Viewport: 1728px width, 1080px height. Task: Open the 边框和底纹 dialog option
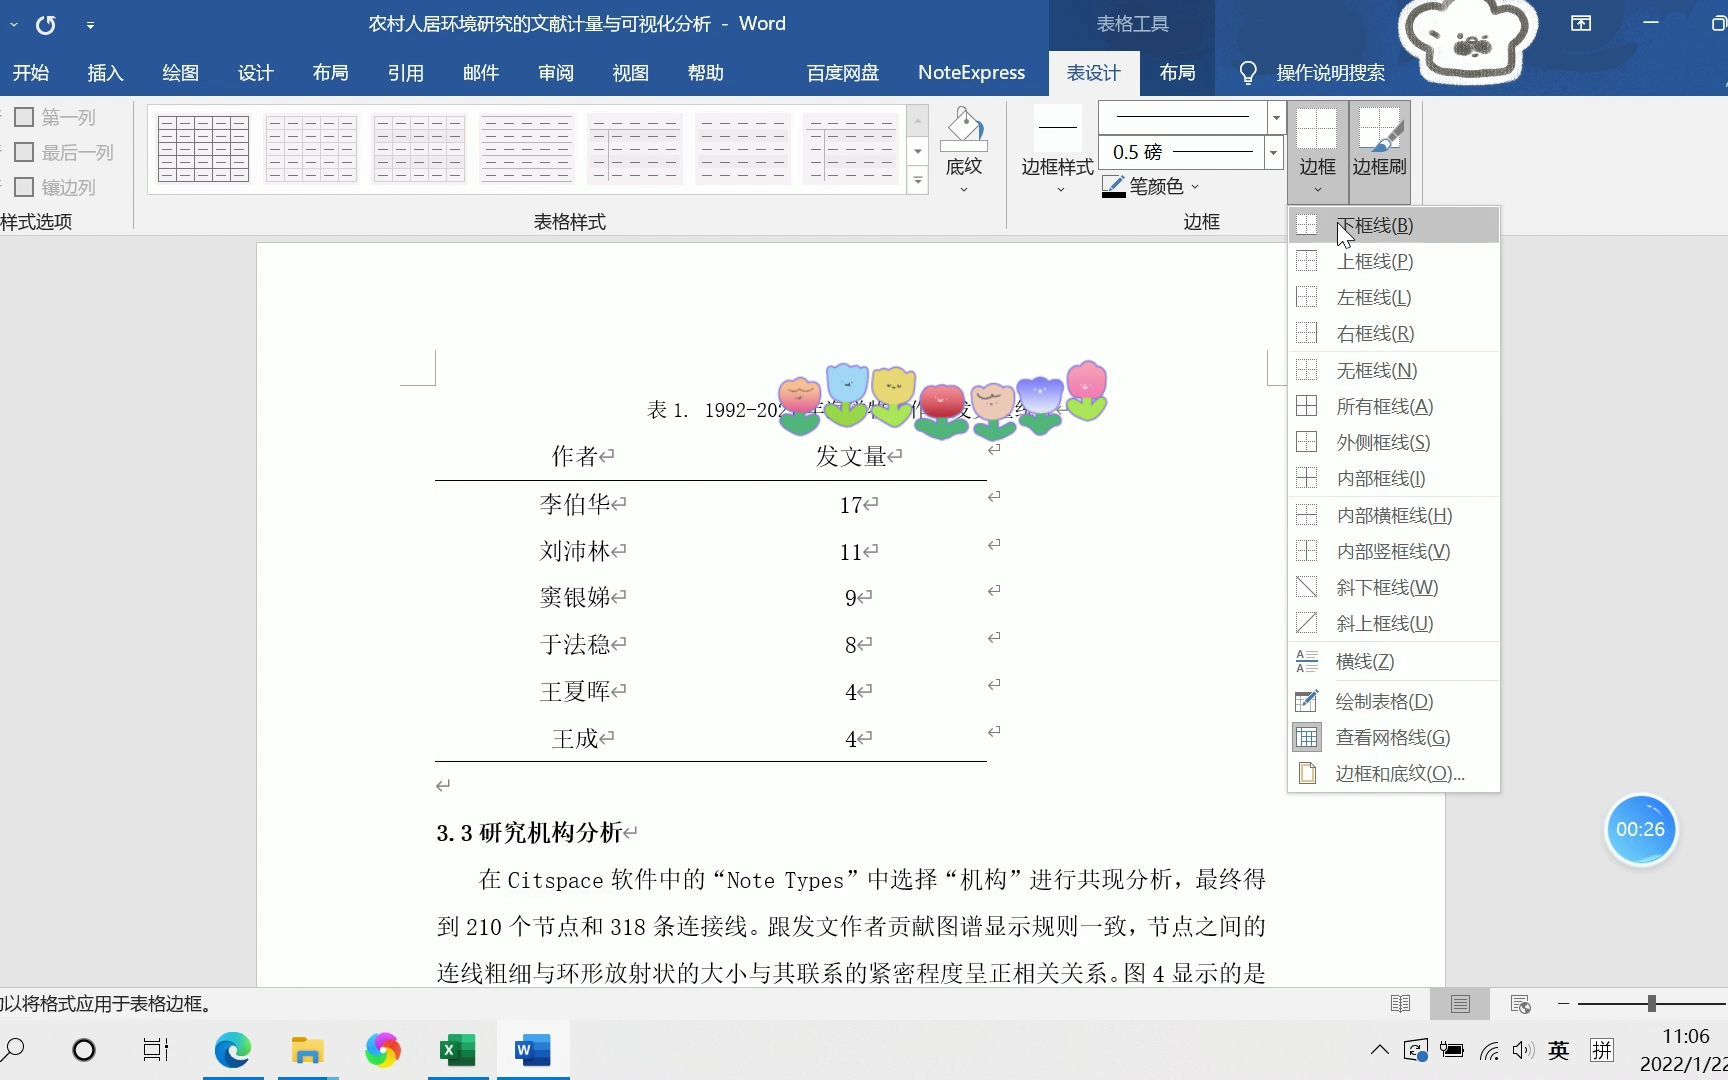pos(1398,772)
